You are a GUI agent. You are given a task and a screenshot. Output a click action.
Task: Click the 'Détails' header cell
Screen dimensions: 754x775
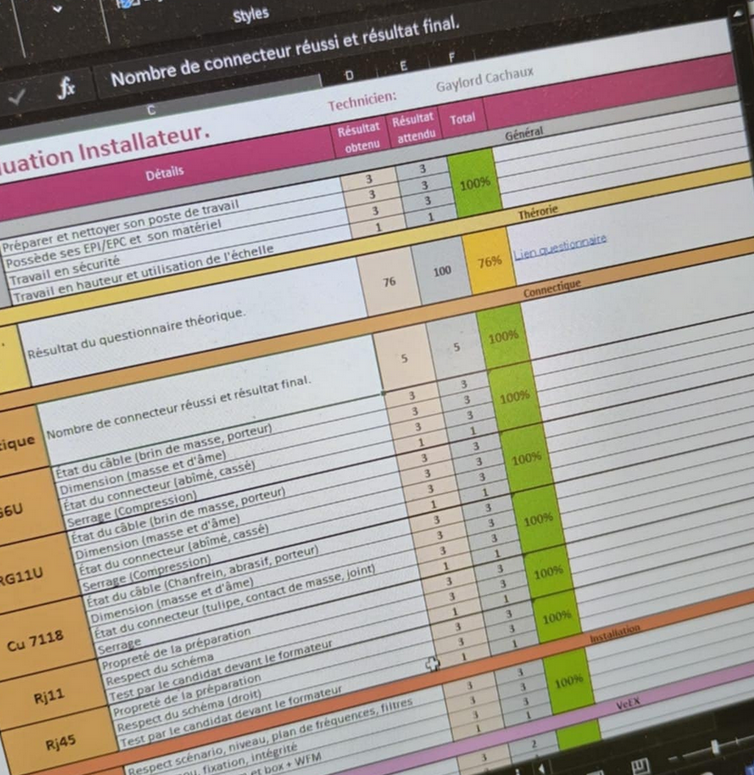tap(165, 173)
